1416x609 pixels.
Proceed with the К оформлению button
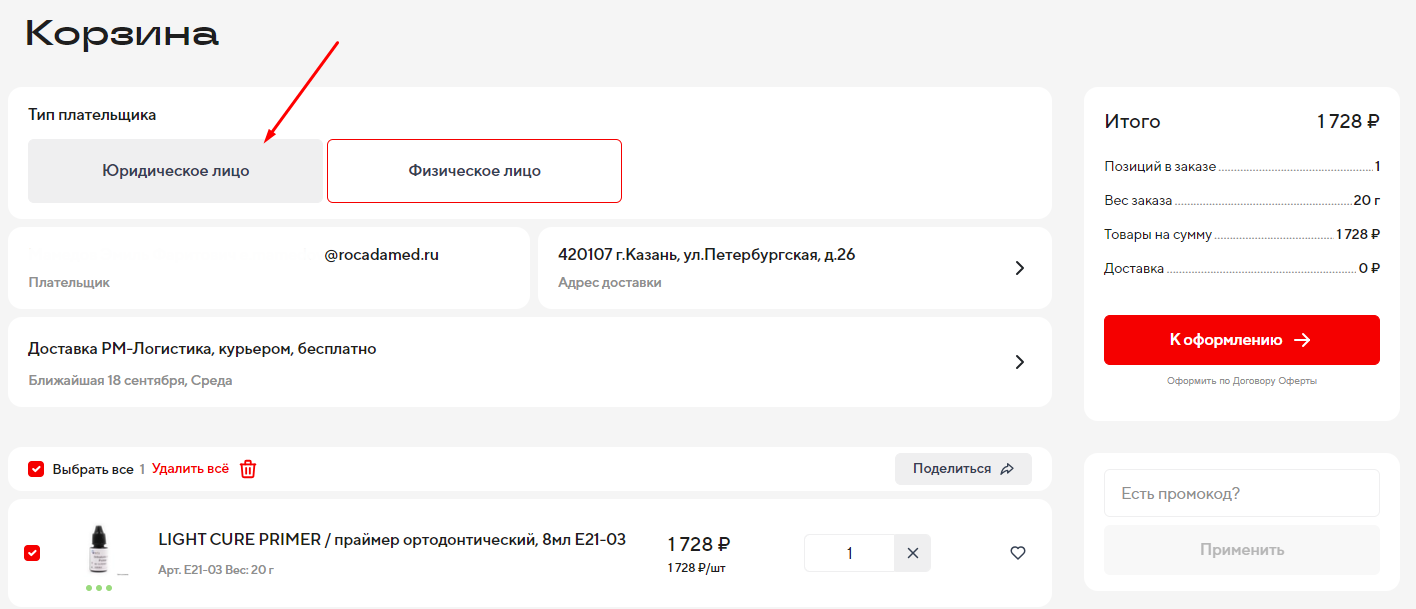pos(1241,340)
